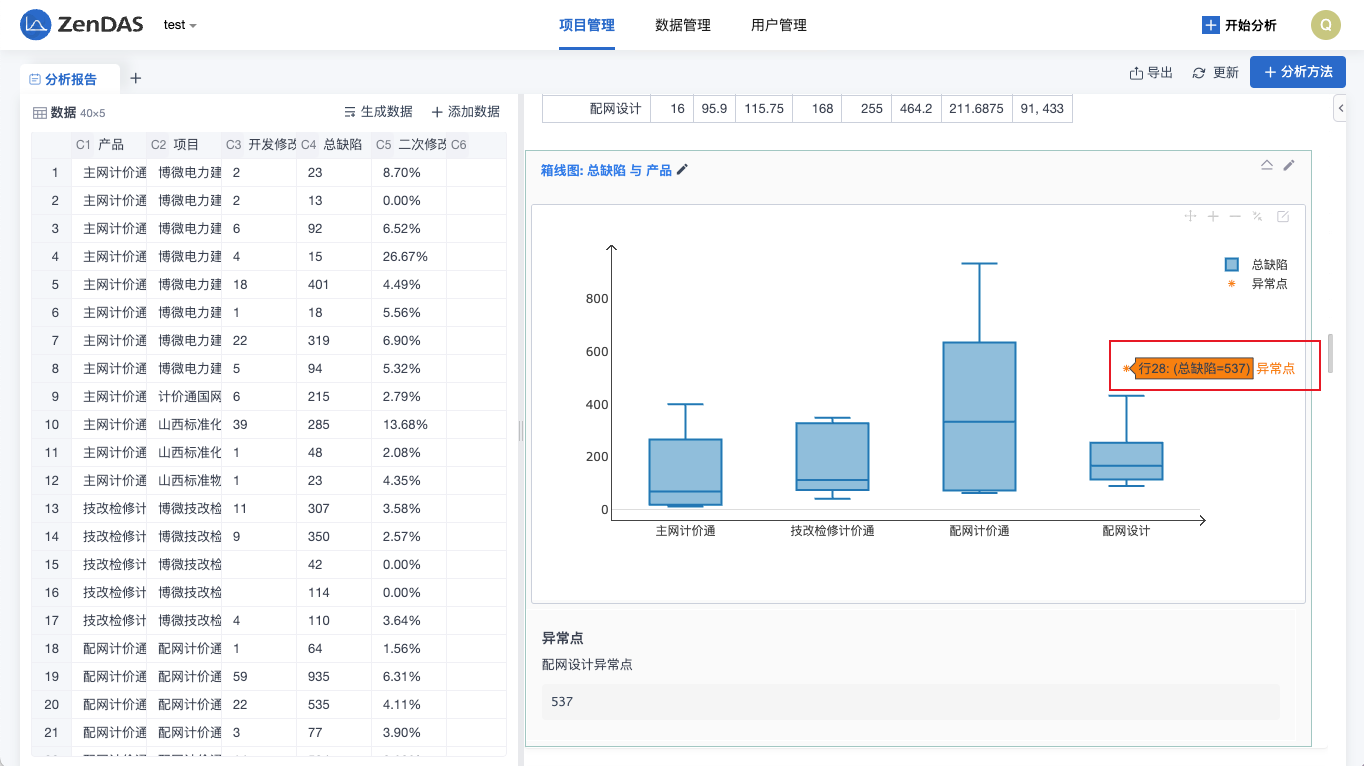This screenshot has height=766, width=1364.
Task: Click the 导出 export button
Action: [1151, 73]
